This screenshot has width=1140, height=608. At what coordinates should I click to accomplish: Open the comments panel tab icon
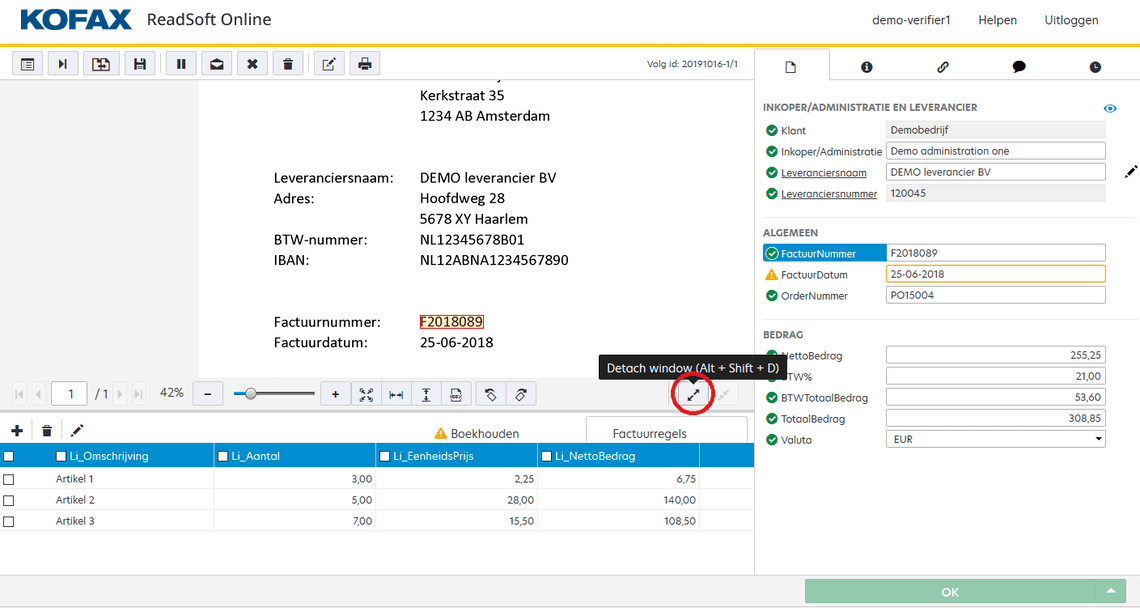tap(1019, 67)
